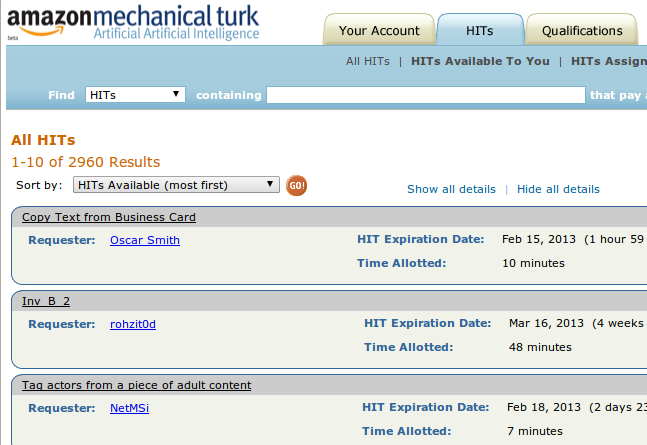Open the Inv_B_2 HIT title

46,301
